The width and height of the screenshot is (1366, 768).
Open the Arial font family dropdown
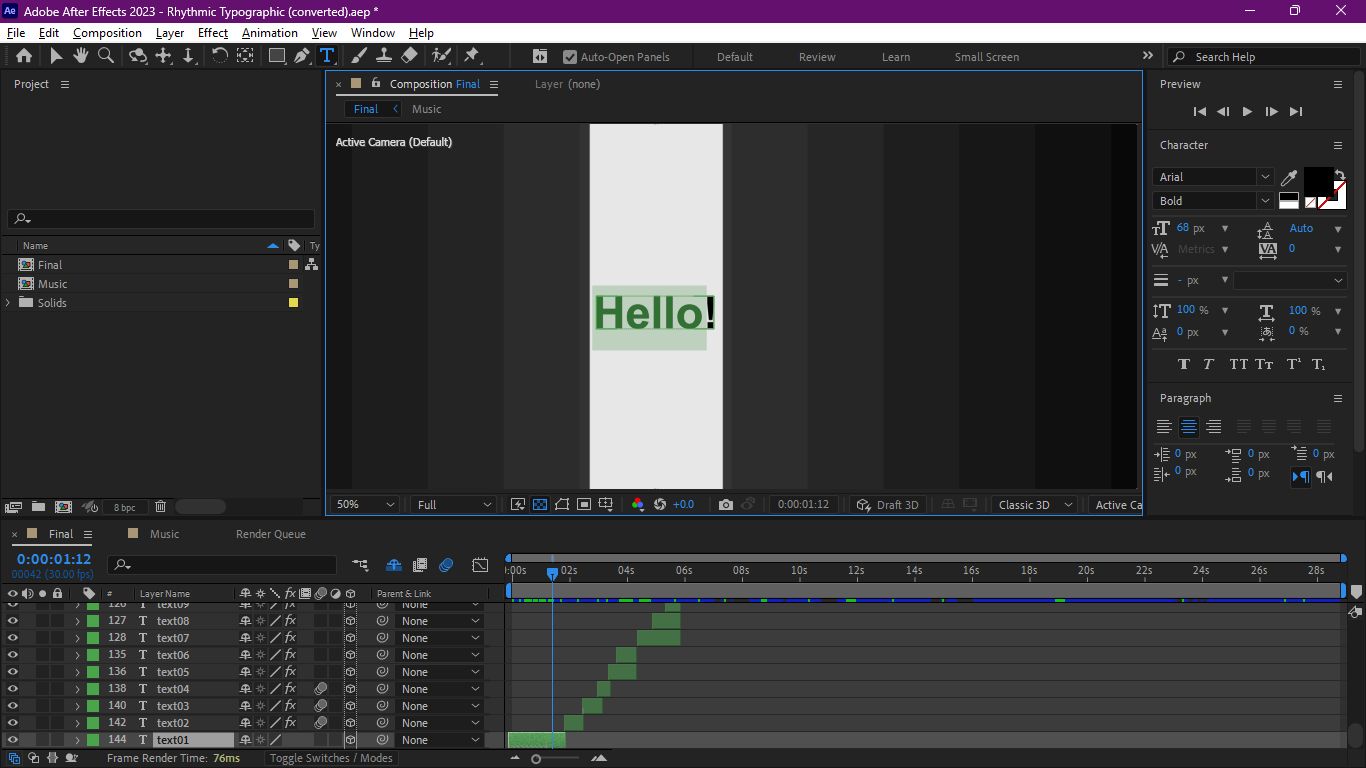pyautogui.click(x=1213, y=177)
